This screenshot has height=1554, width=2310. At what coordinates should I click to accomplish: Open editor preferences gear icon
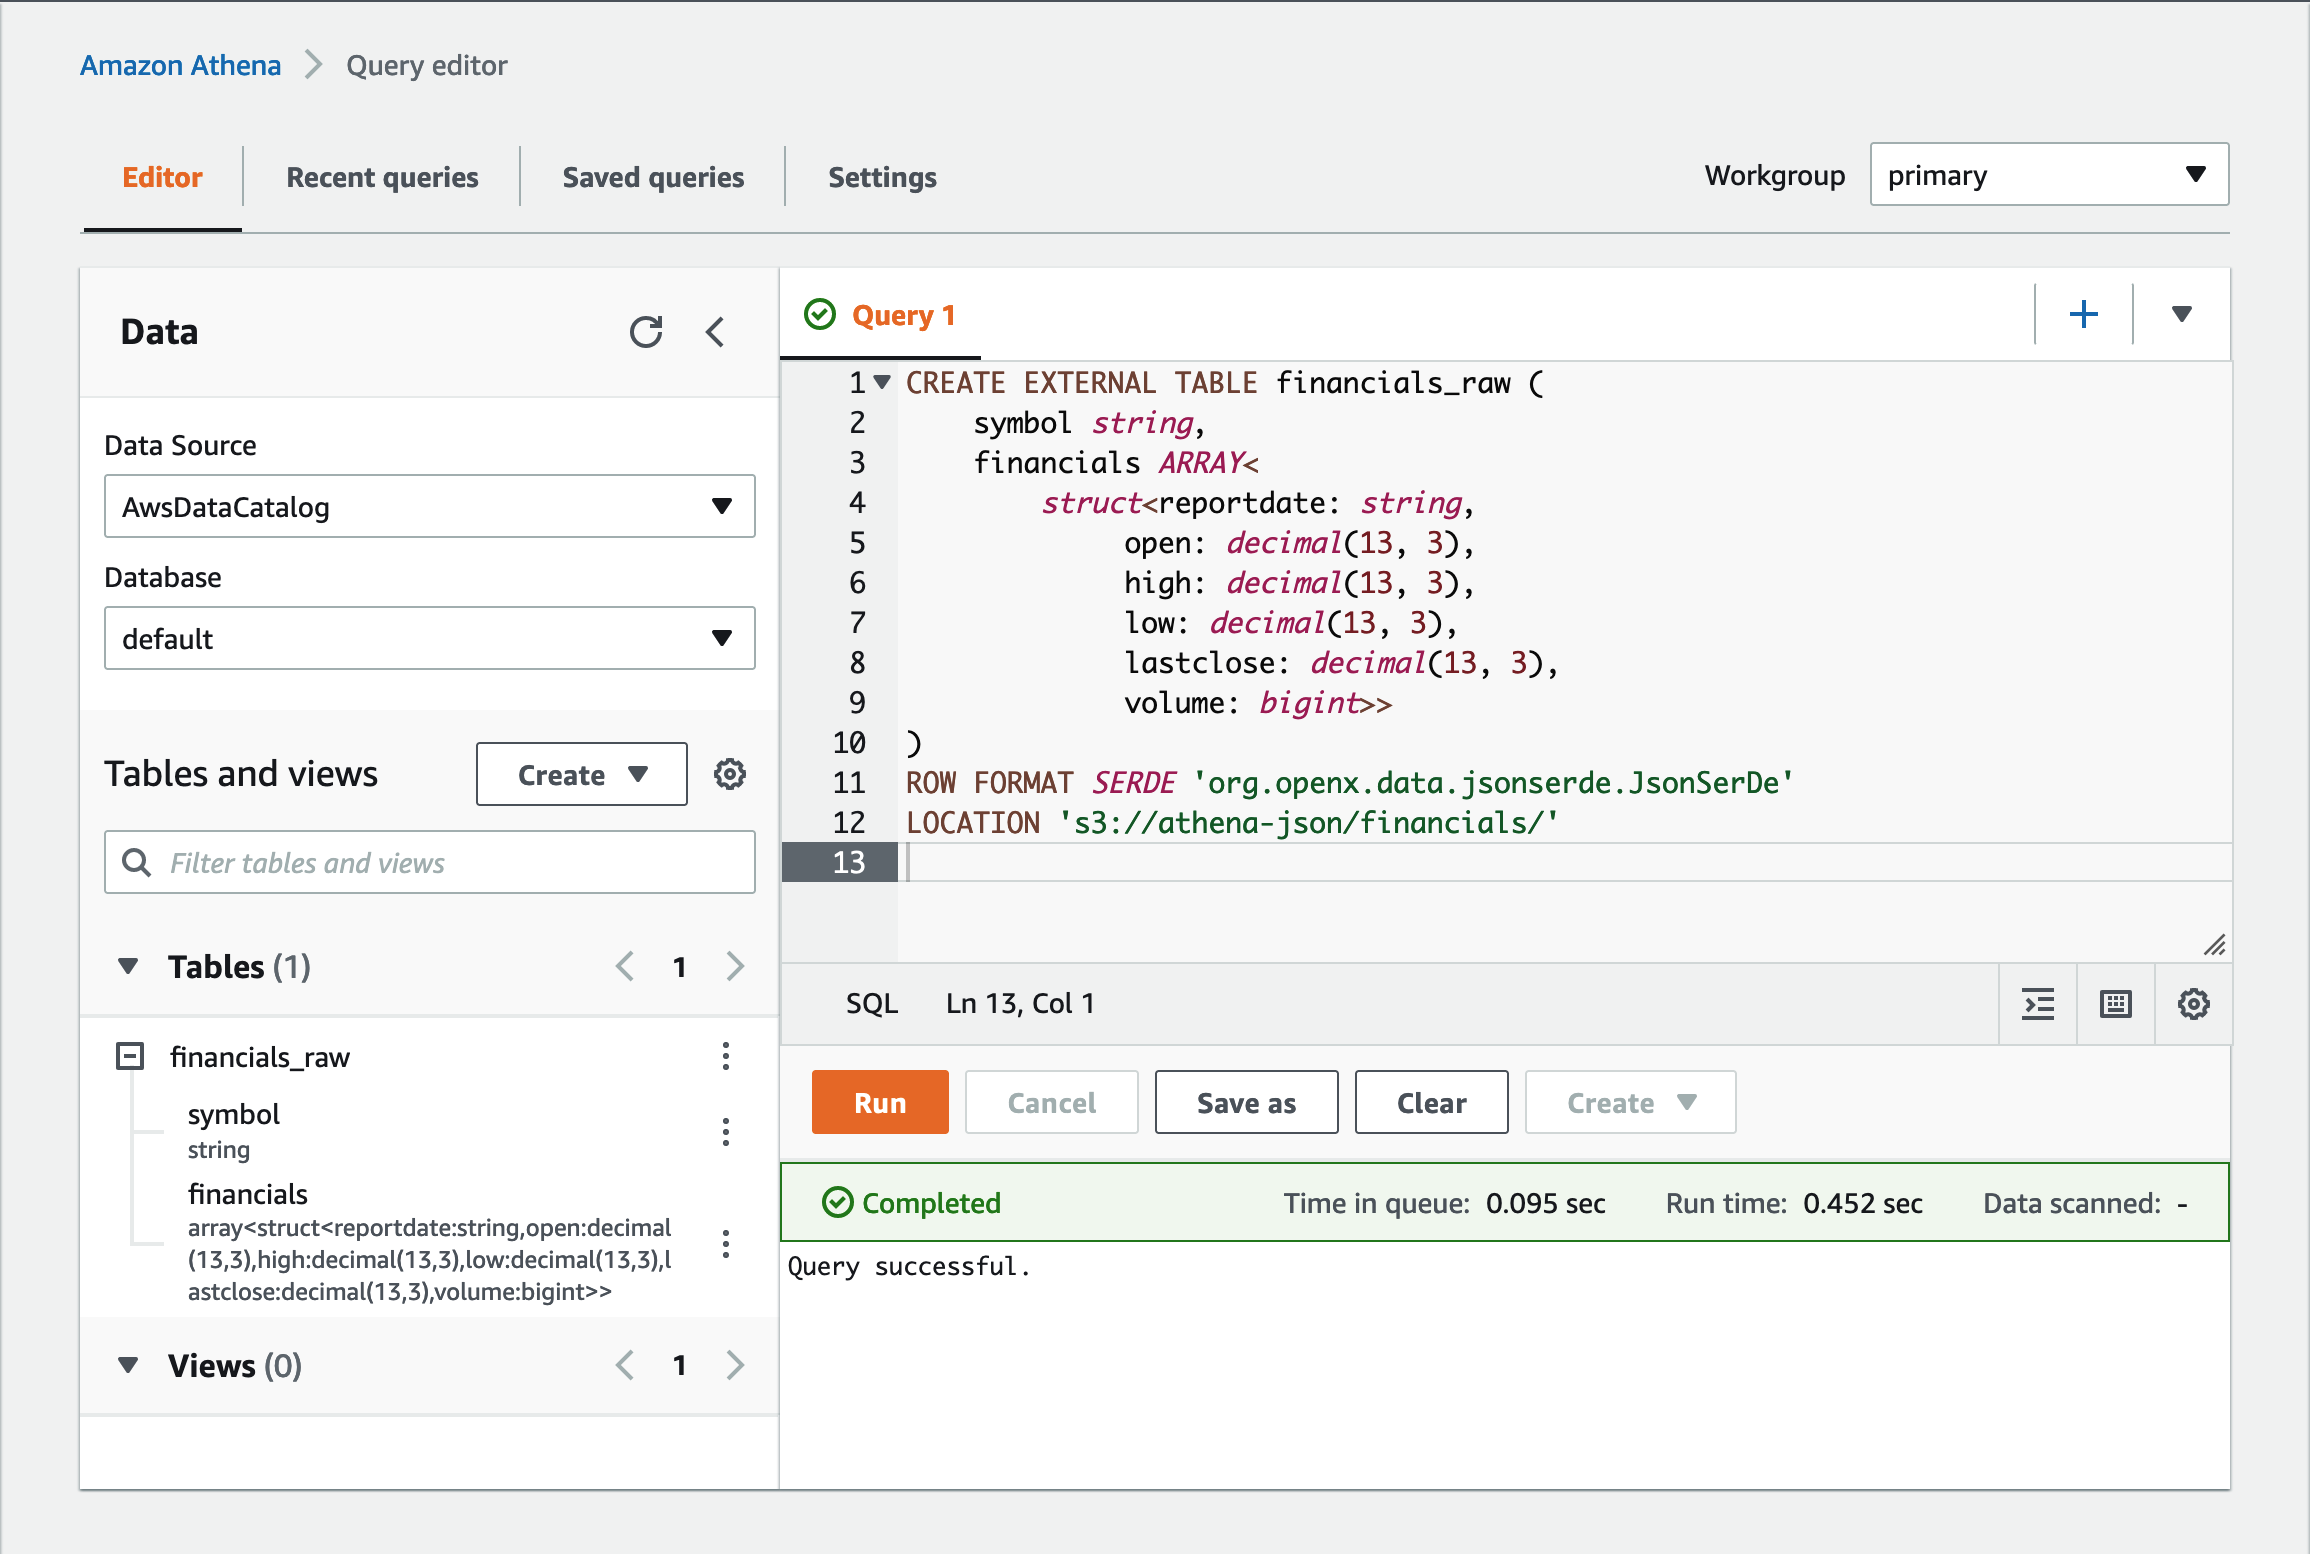(x=2193, y=1003)
